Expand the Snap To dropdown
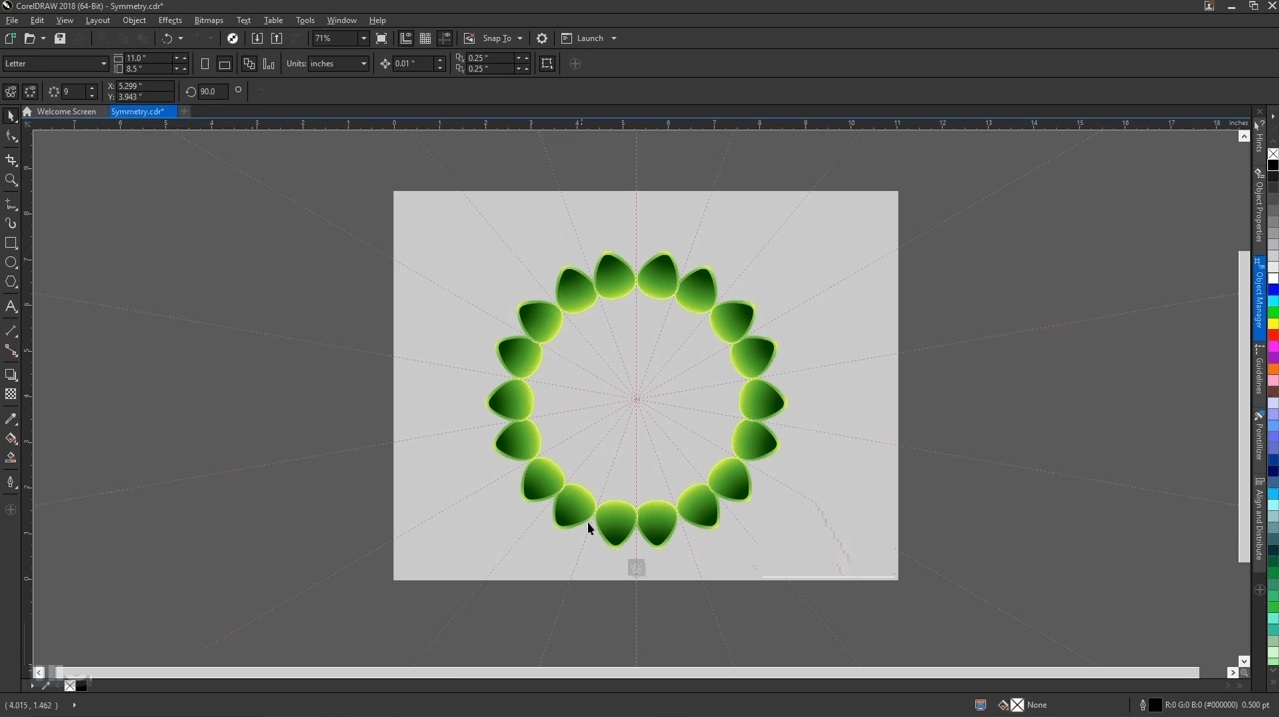The image size is (1279, 717). 520,38
